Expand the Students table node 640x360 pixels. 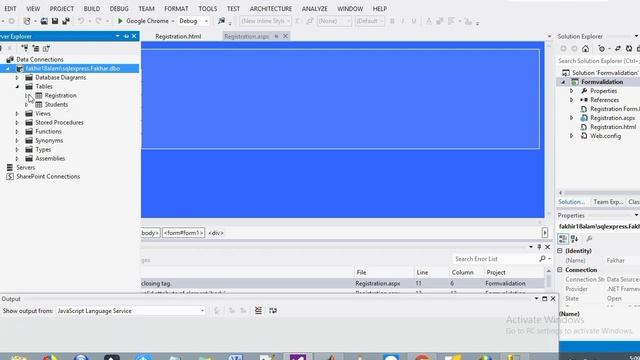click(x=27, y=104)
